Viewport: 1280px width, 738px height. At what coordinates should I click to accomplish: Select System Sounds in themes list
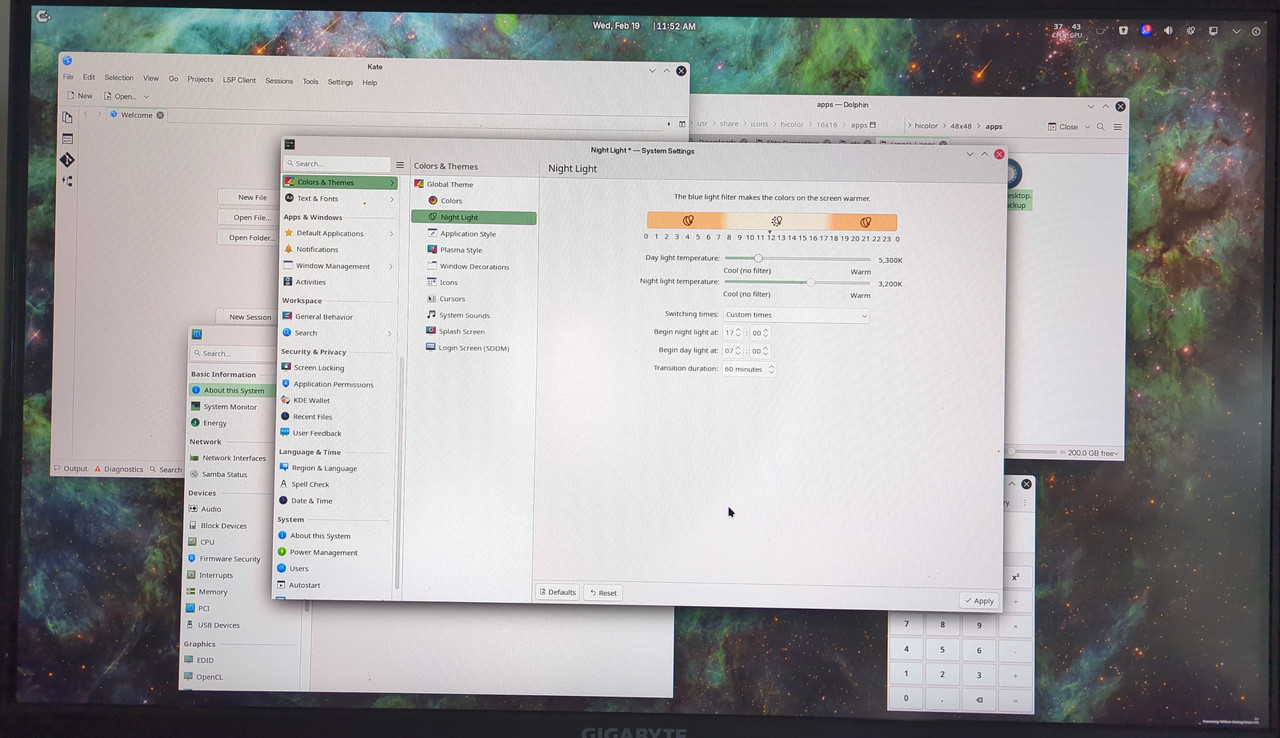pyautogui.click(x=474, y=315)
